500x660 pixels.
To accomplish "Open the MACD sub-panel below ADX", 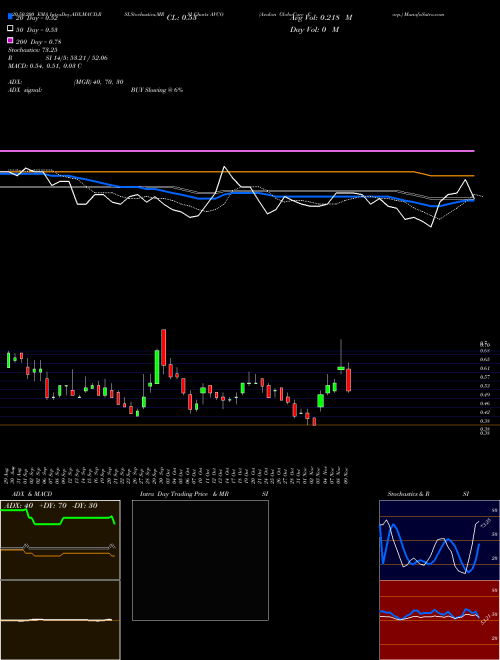I will coord(60,620).
